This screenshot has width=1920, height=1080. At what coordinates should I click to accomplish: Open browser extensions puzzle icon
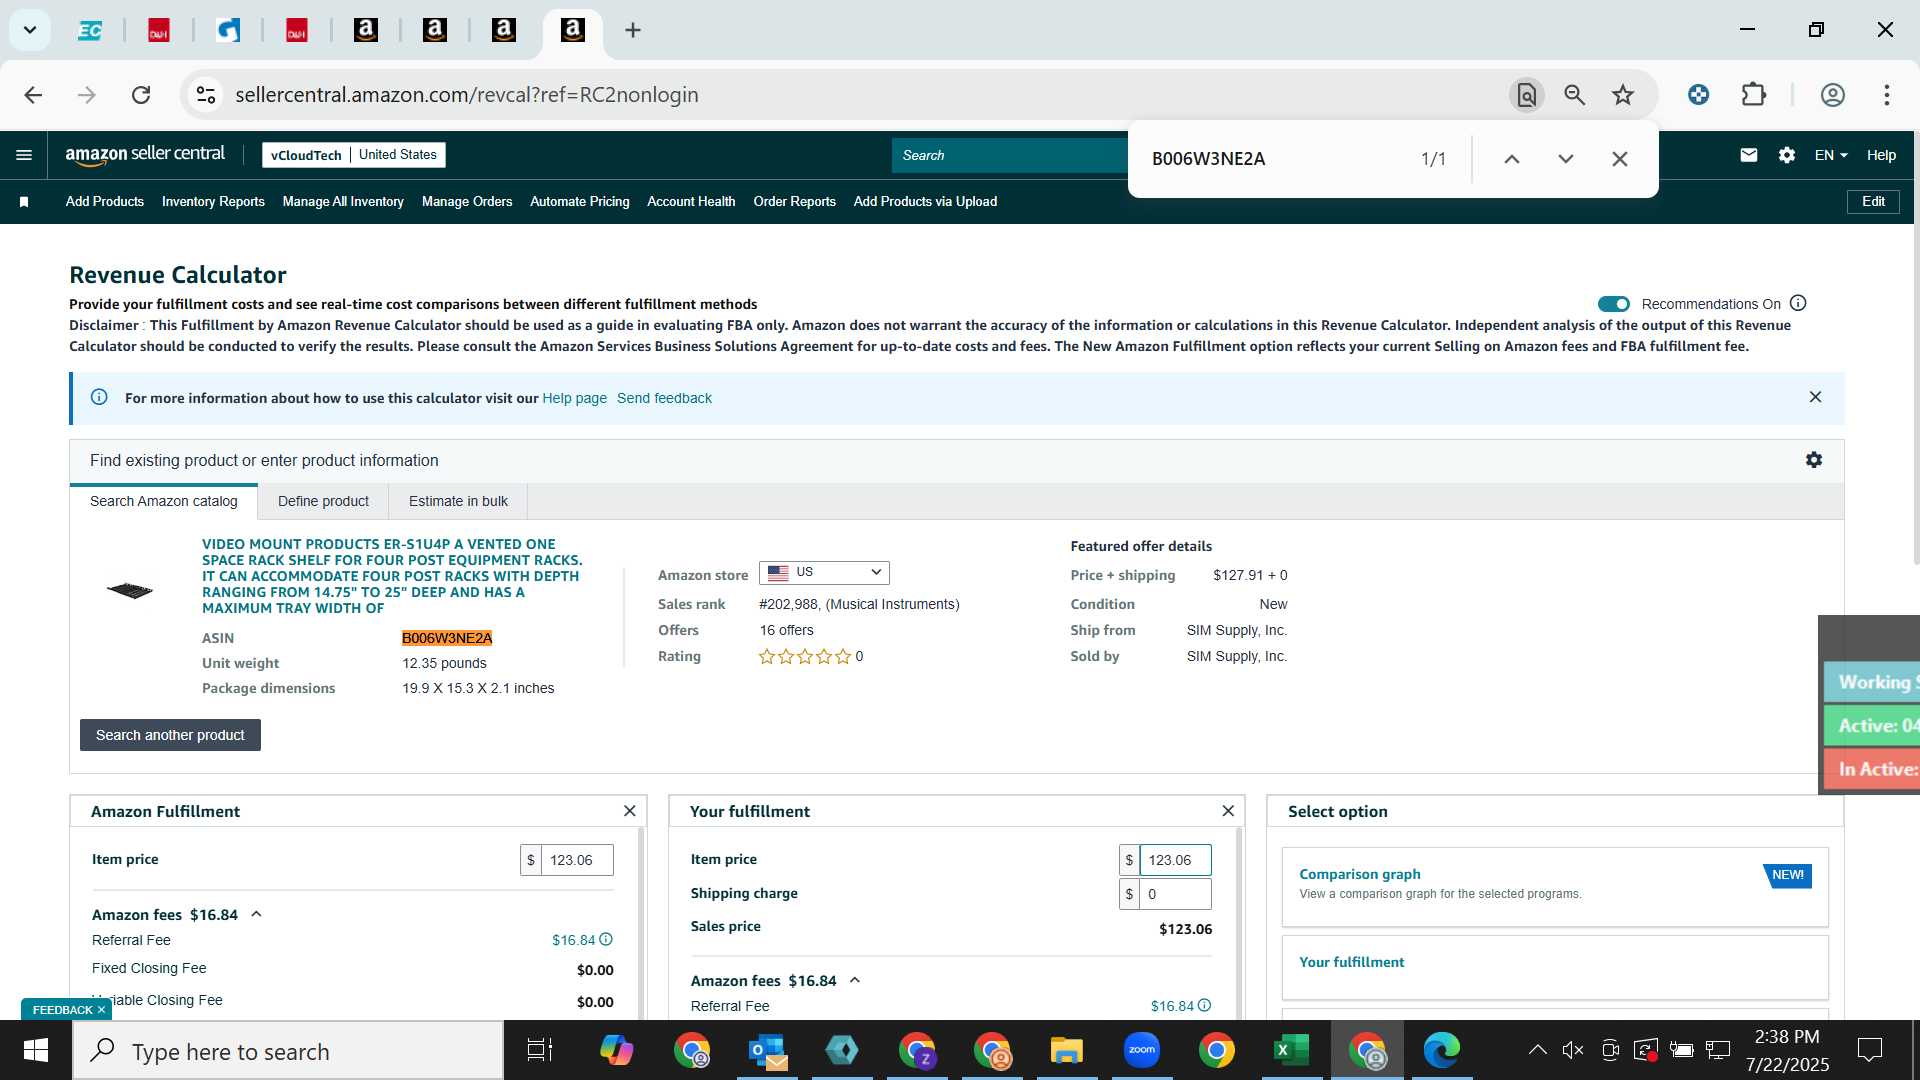(1754, 95)
